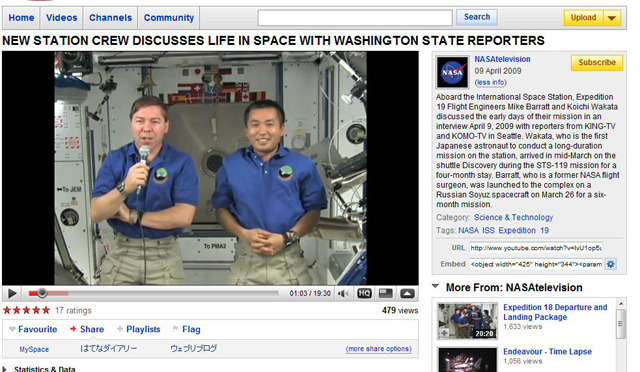
Task: Open Community tab
Action: point(169,18)
